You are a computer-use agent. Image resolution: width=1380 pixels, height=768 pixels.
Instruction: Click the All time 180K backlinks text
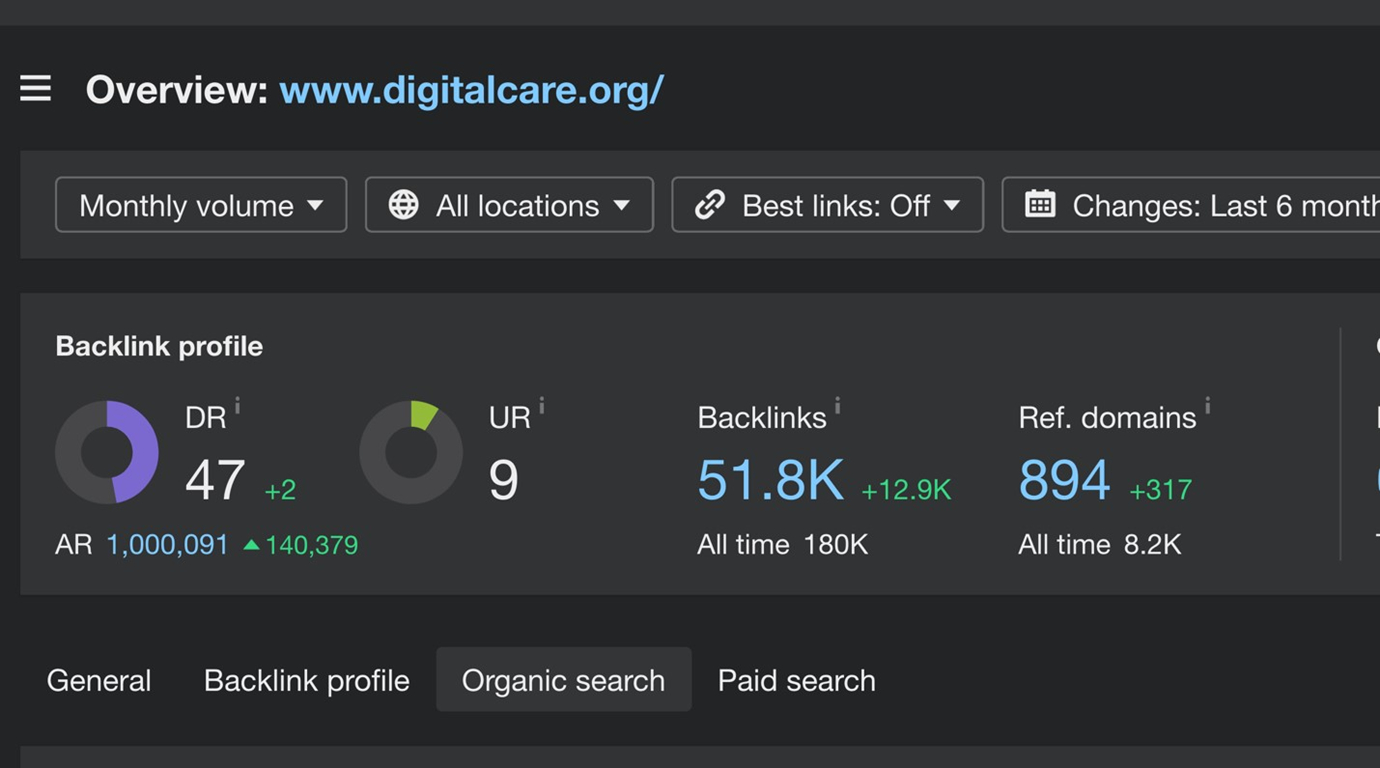tap(783, 545)
